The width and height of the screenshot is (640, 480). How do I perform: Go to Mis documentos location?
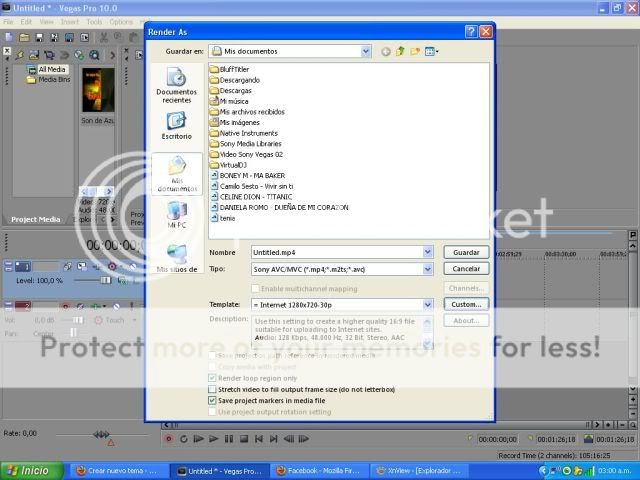click(x=177, y=174)
